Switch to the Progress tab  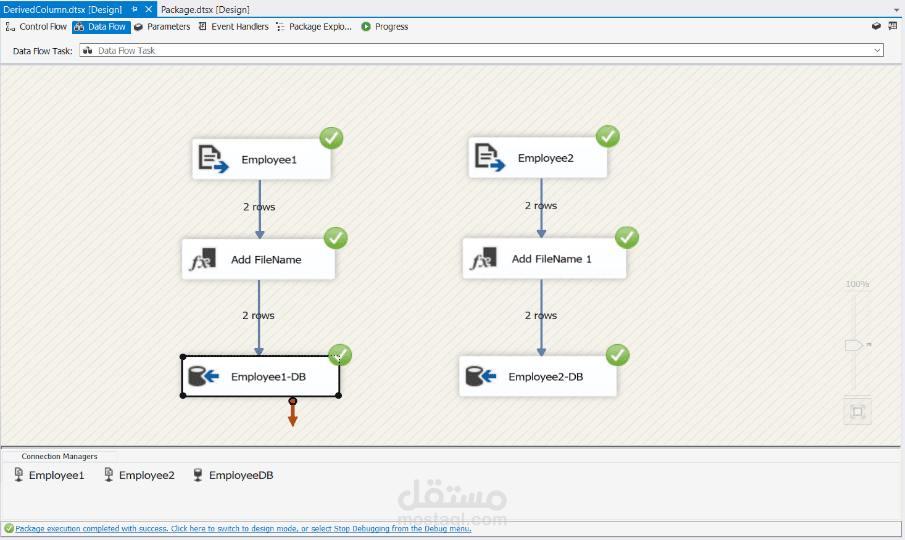[x=384, y=27]
